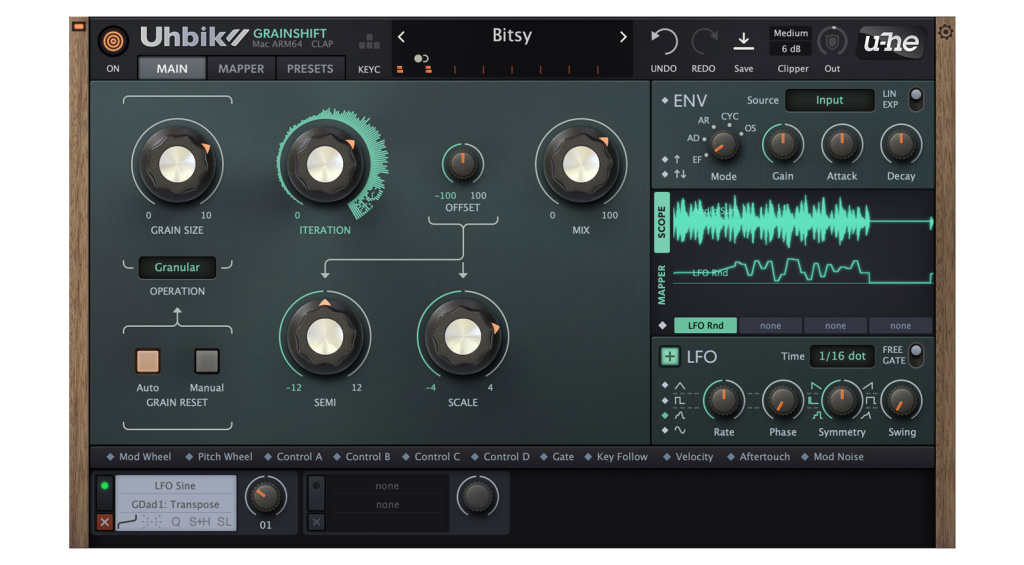Image resolution: width=1024 pixels, height=565 pixels.
Task: Click the Undo arrow icon
Action: tap(663, 41)
